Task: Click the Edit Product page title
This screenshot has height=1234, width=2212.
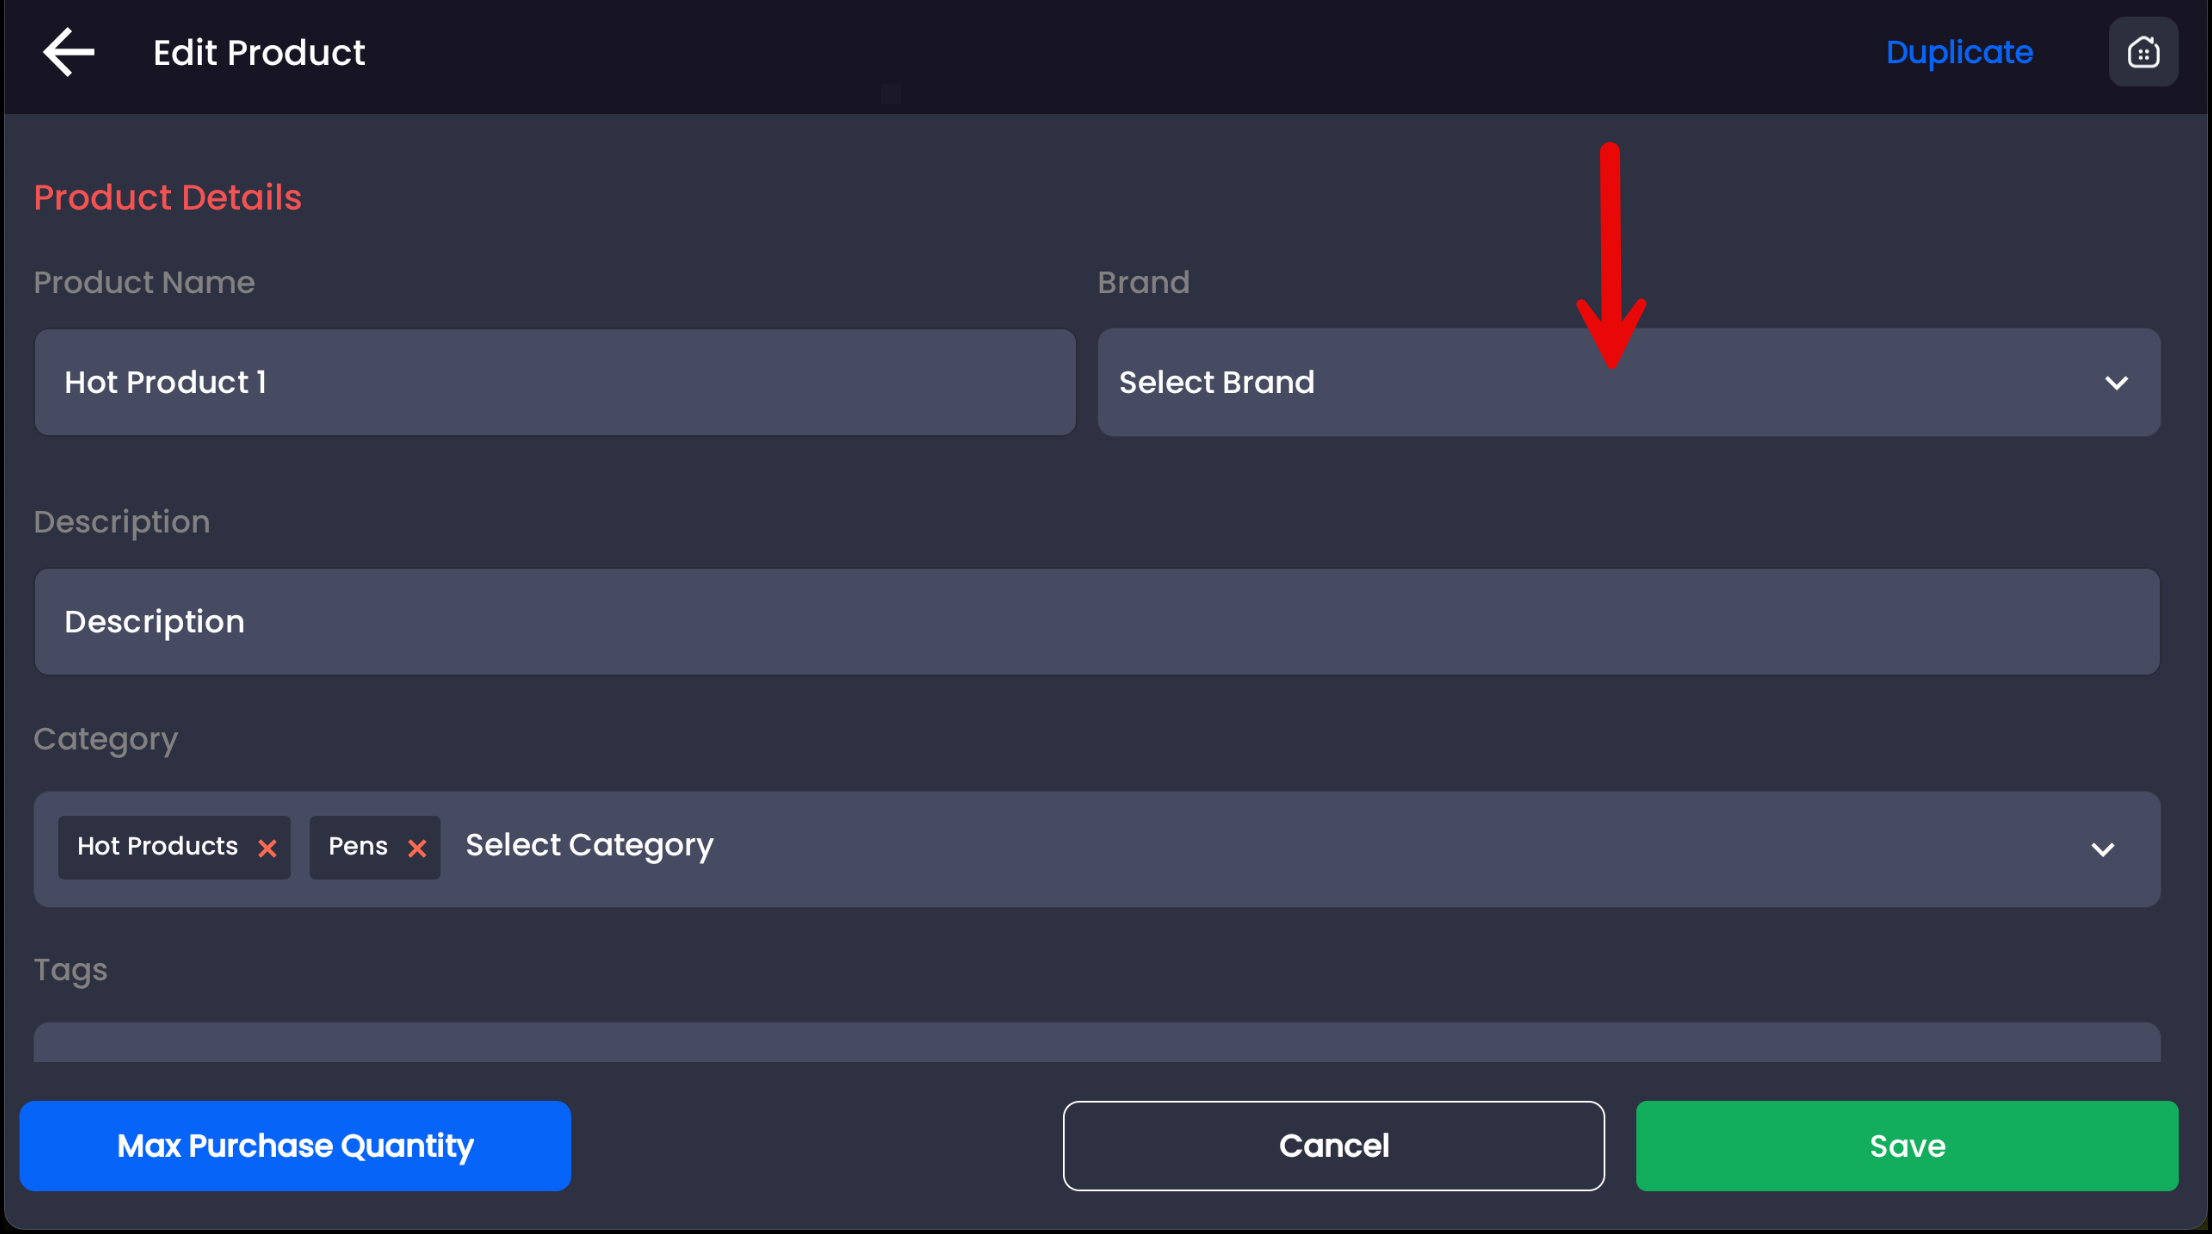Action: 259,52
